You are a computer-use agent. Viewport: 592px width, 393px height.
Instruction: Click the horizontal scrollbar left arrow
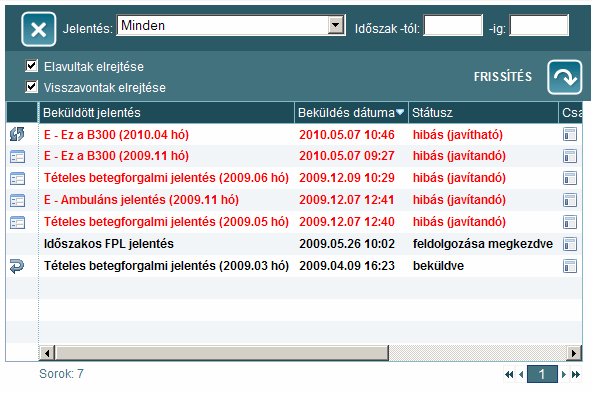(47, 353)
